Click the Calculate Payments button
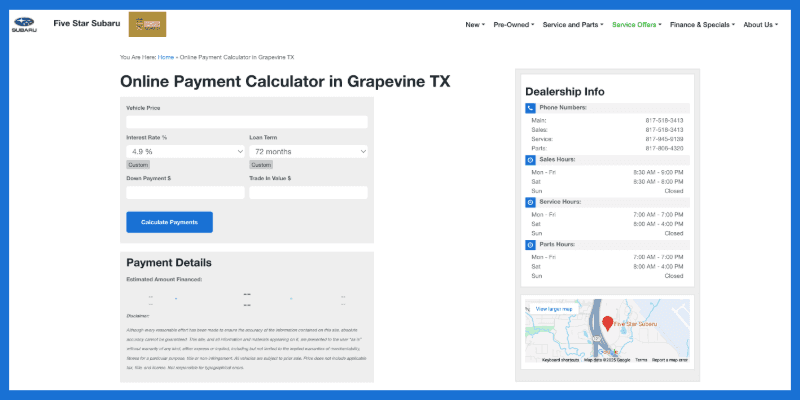This screenshot has height=400, width=800. click(x=169, y=222)
